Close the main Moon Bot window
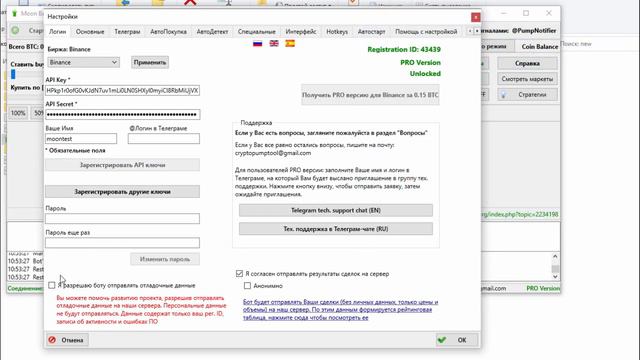The width and height of the screenshot is (640, 360). pos(549,13)
